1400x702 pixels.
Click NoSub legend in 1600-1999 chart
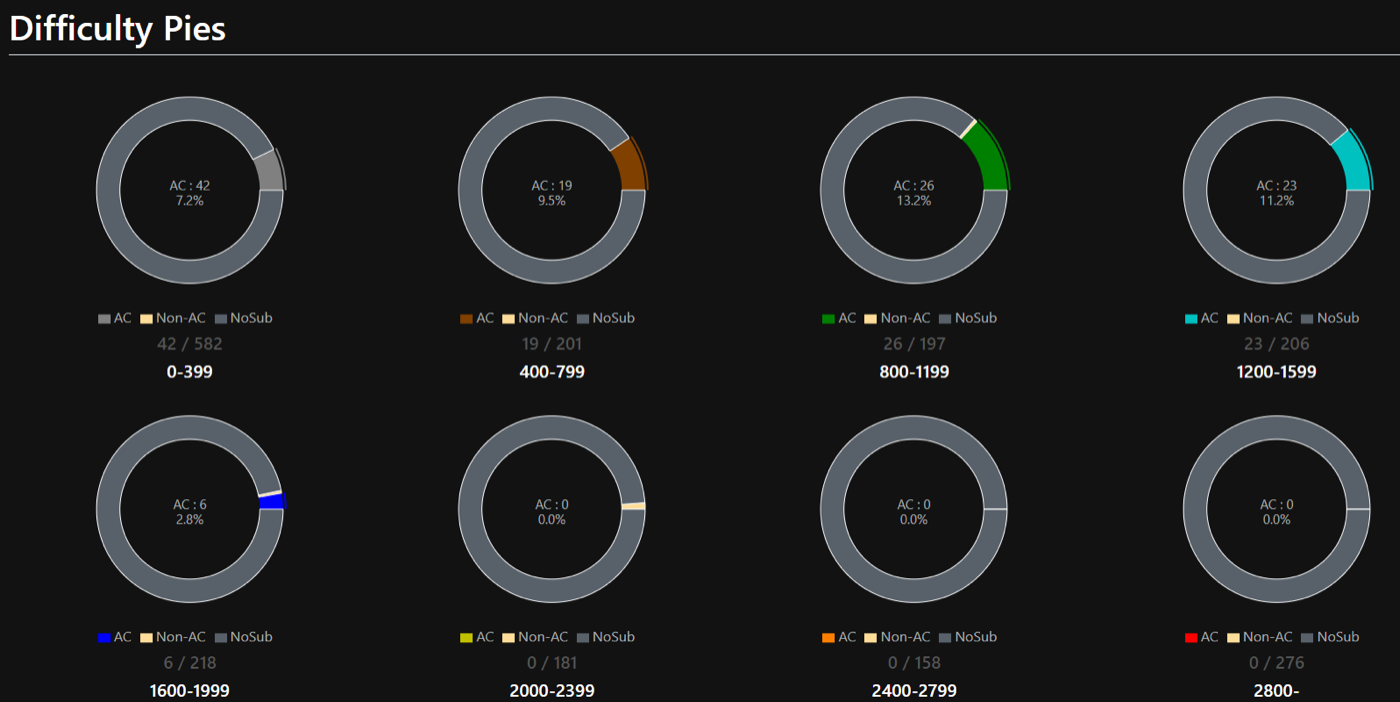[x=243, y=637]
